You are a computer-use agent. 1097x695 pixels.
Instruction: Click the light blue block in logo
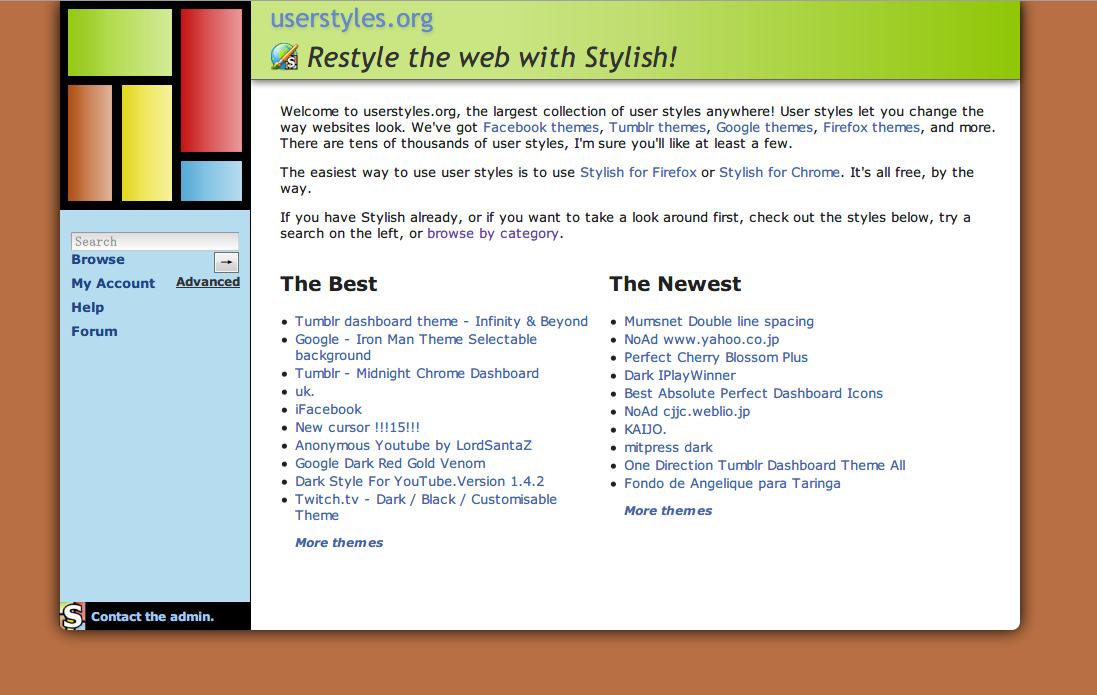click(211, 181)
